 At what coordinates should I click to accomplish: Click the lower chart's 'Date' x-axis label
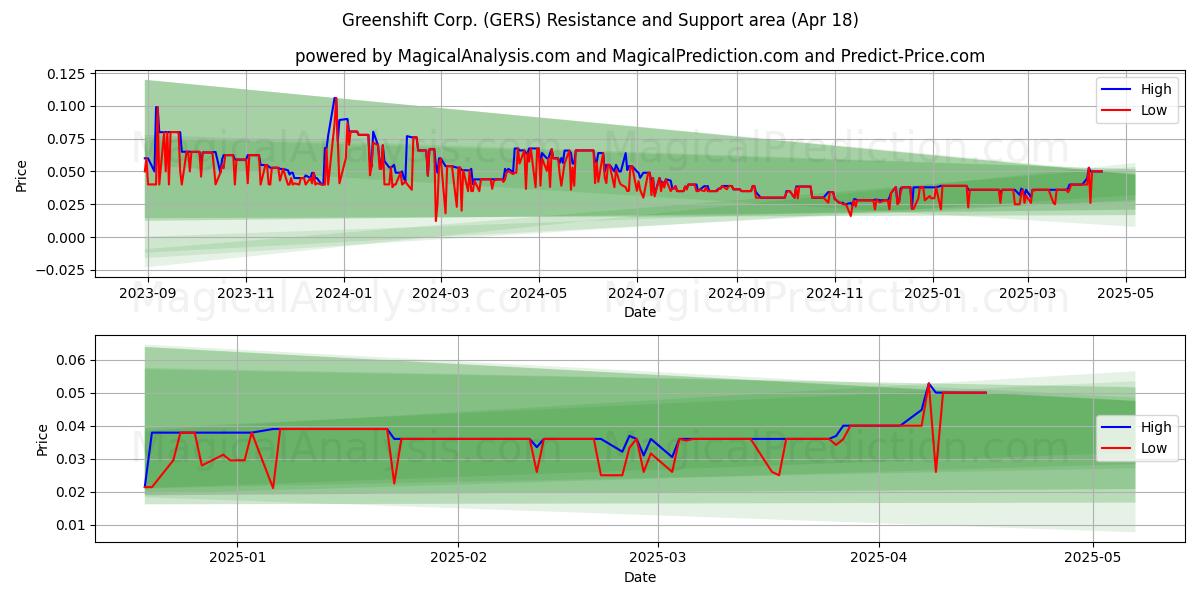(640, 577)
